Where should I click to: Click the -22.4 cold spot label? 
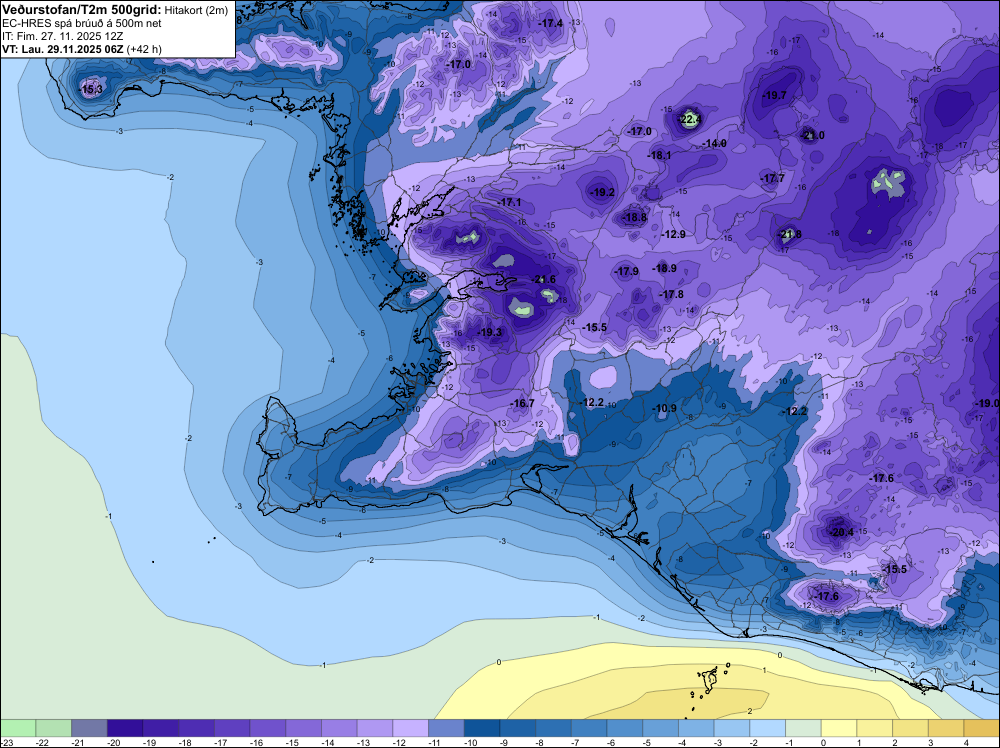(689, 119)
